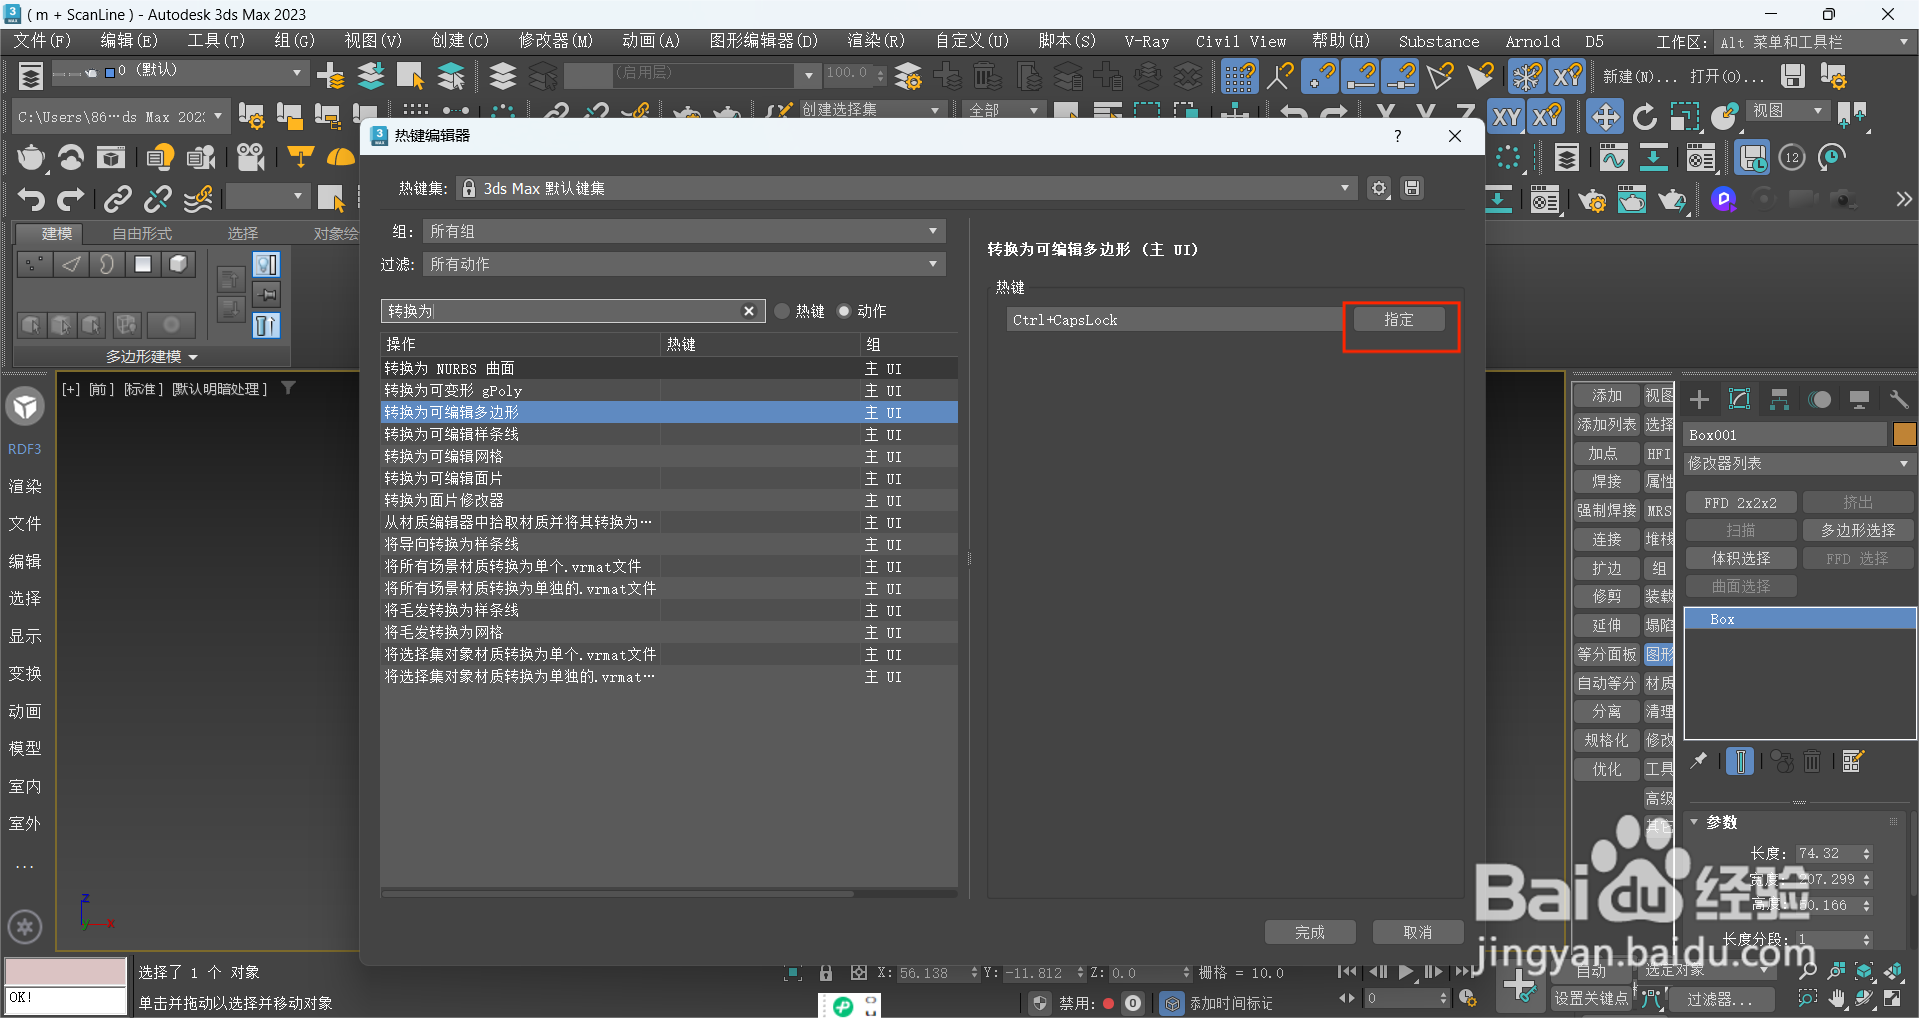Switch to the 自由形式 ribbon tab
The width and height of the screenshot is (1919, 1018).
(141, 233)
